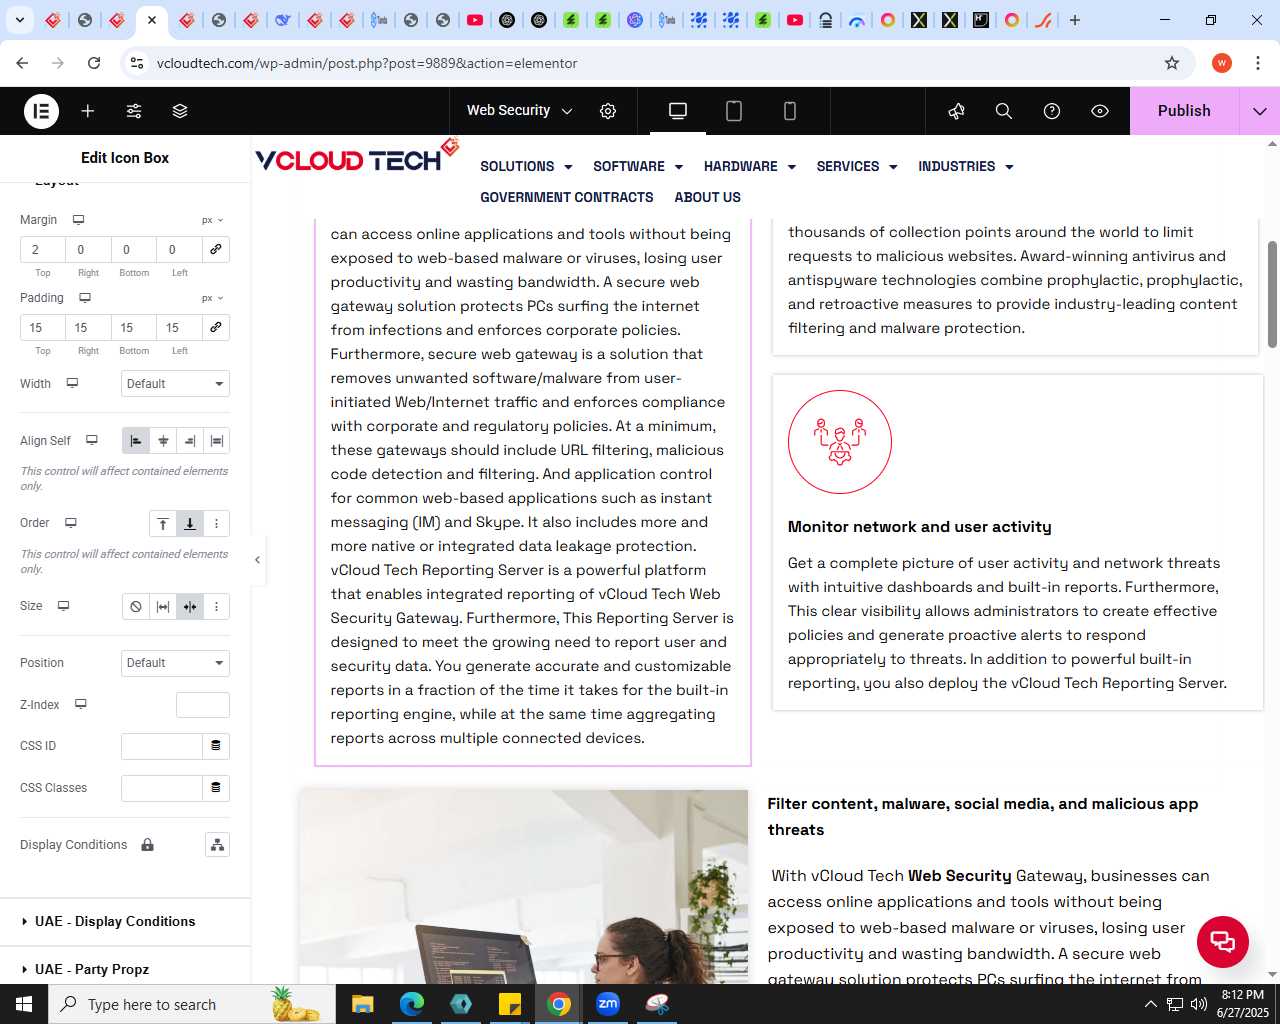Image resolution: width=1280 pixels, height=1024 pixels.
Task: Expand the Publish options arrow
Action: point(1260,111)
